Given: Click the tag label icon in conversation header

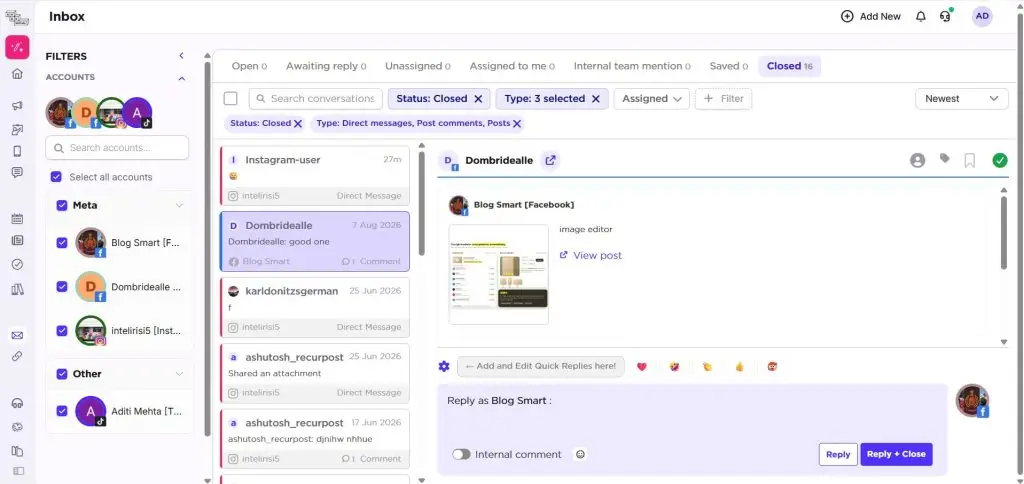Looking at the screenshot, I should pos(944,159).
